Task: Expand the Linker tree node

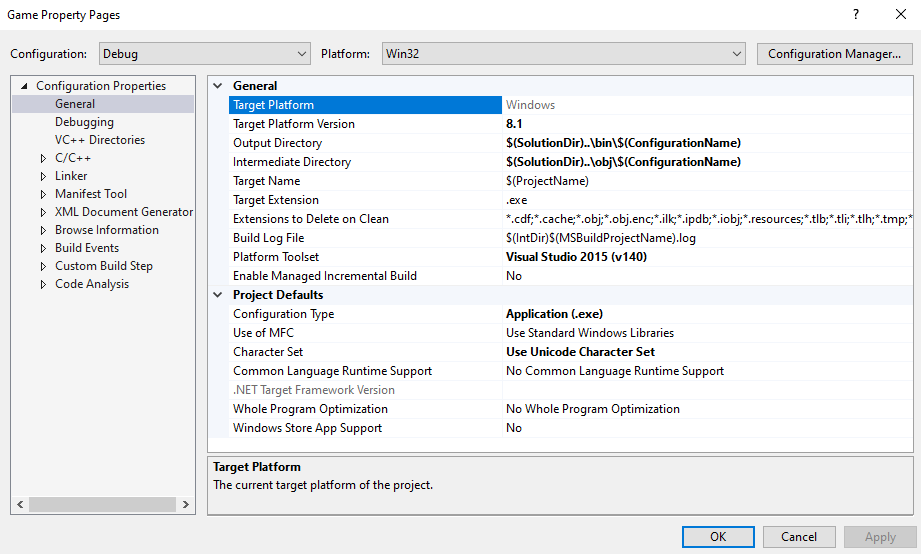Action: (x=43, y=176)
